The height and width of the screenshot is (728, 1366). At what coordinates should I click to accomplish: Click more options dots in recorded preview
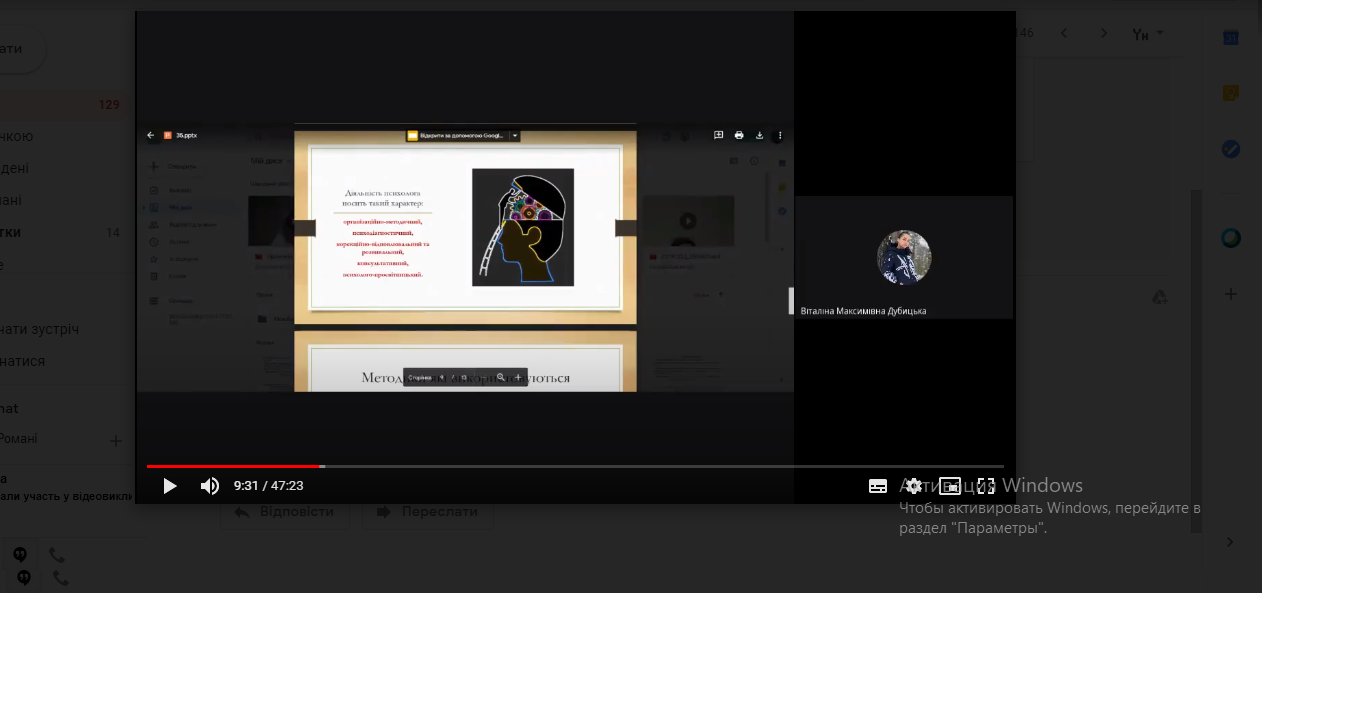pyautogui.click(x=780, y=135)
